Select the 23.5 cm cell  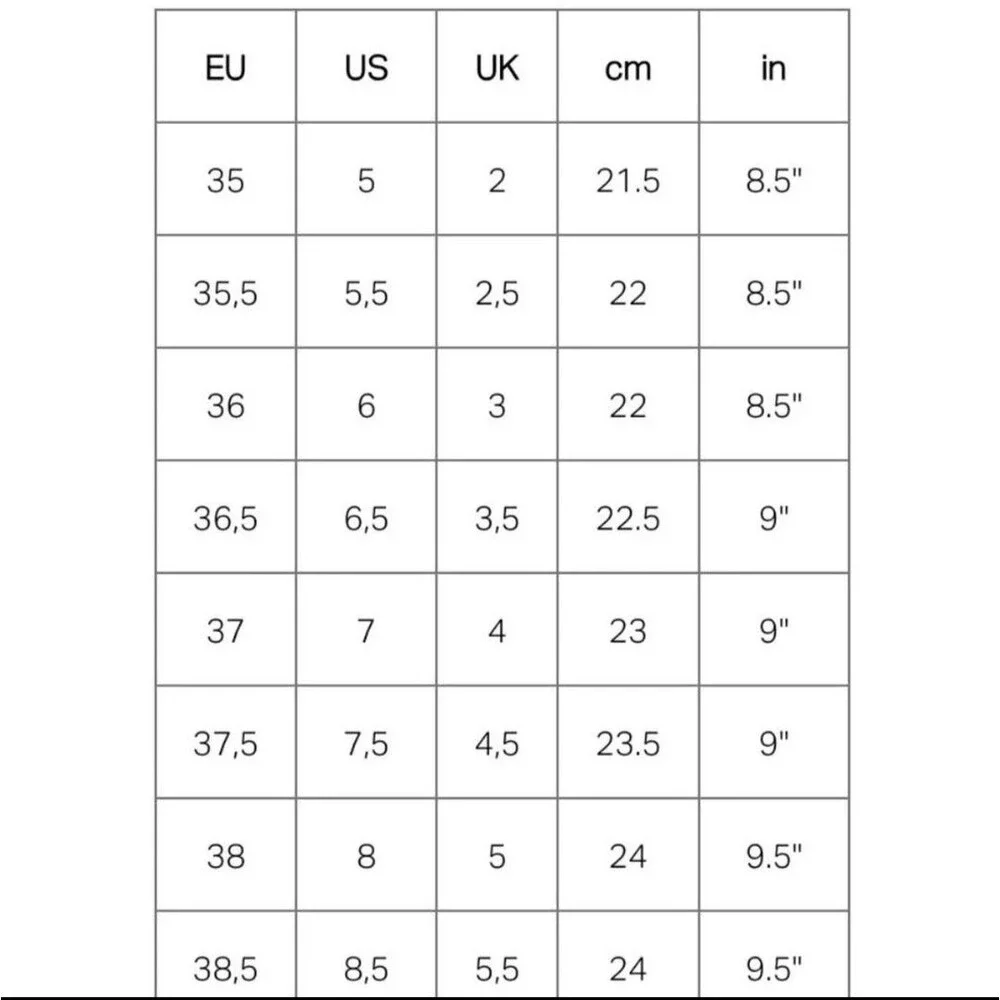[628, 742]
